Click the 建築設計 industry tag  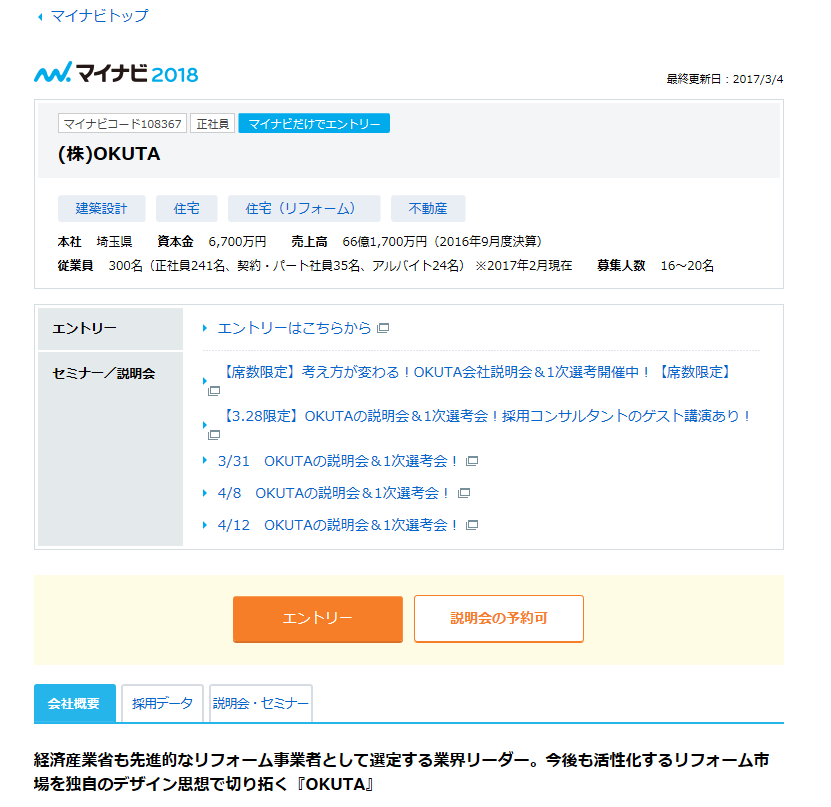(101, 209)
